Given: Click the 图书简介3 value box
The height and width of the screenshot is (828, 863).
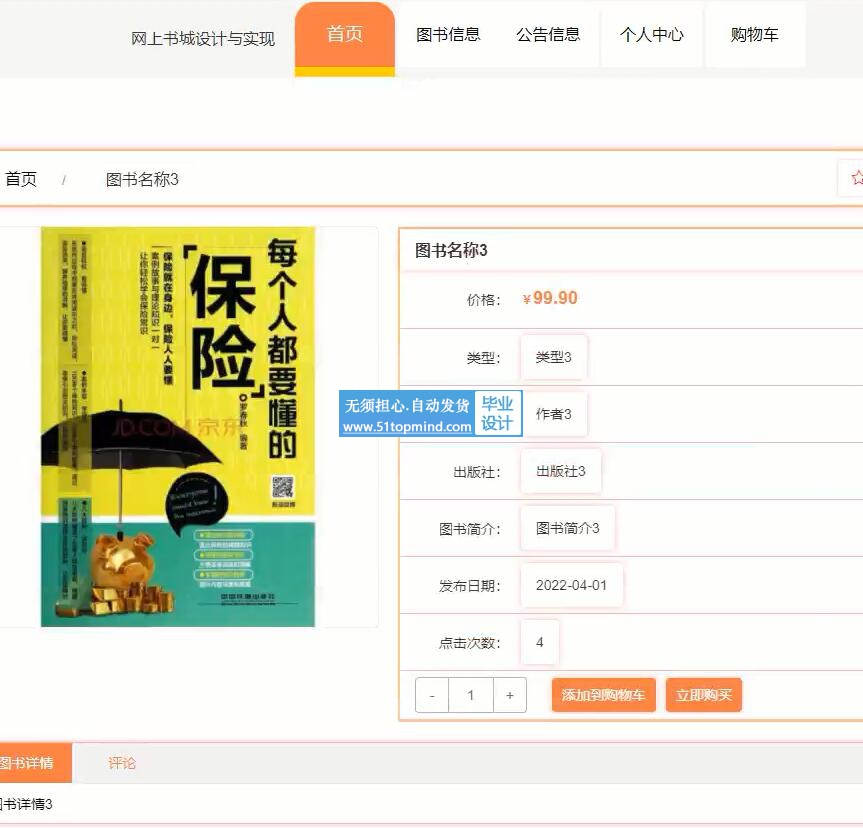Looking at the screenshot, I should click(x=567, y=528).
